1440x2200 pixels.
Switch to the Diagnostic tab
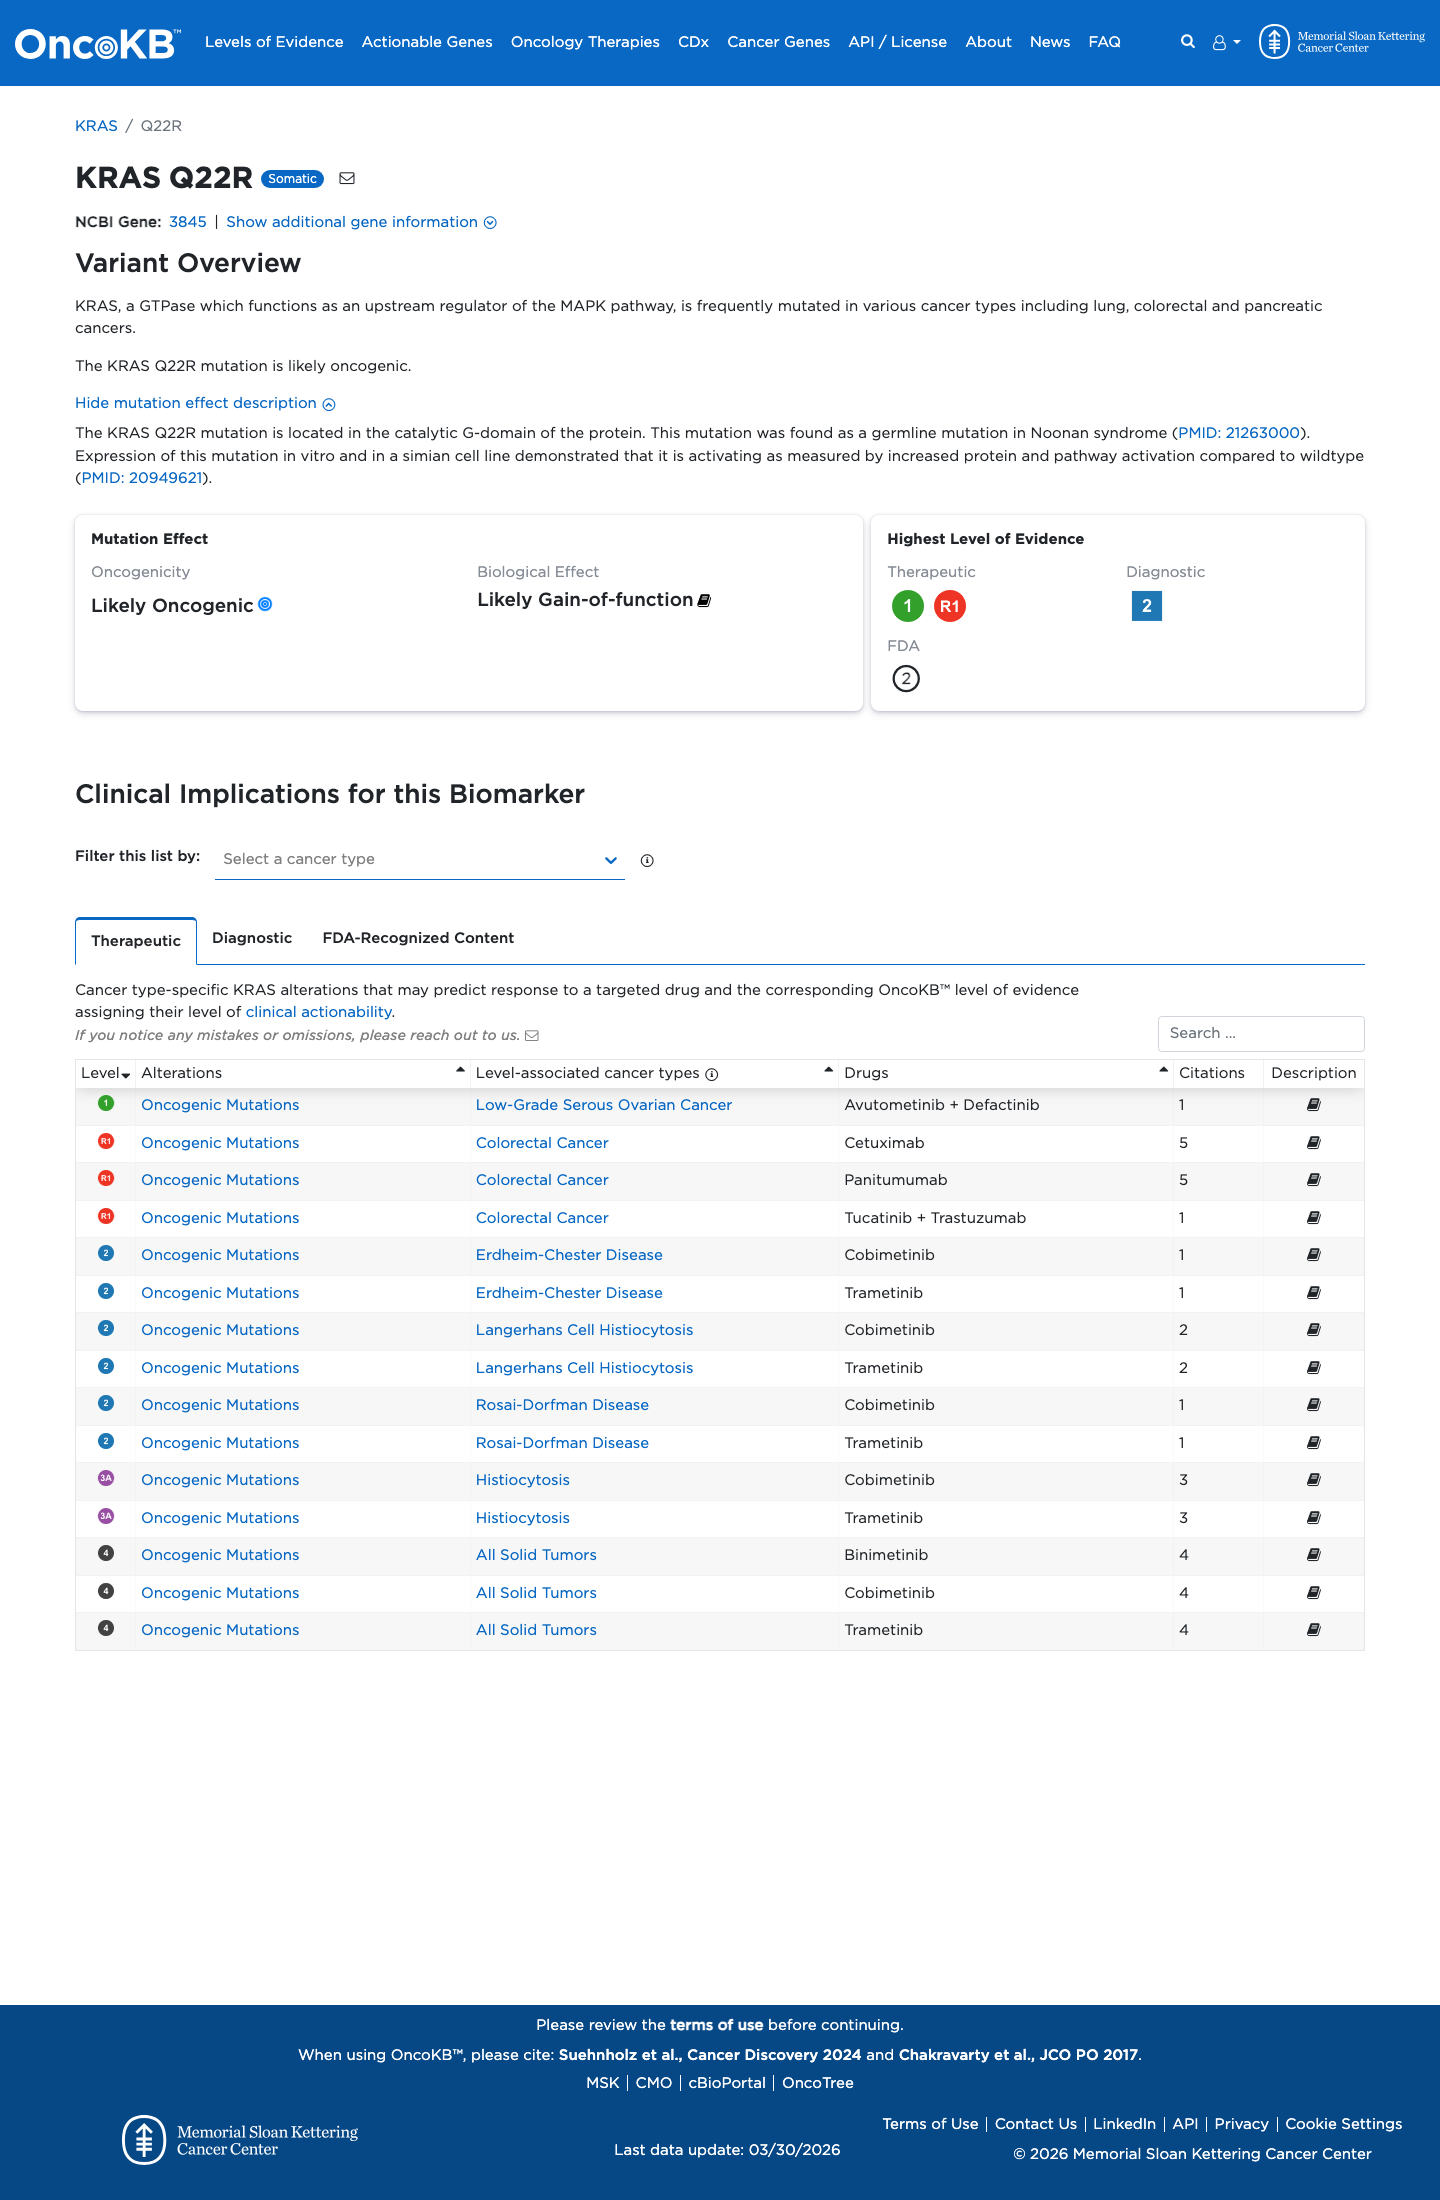pos(252,938)
